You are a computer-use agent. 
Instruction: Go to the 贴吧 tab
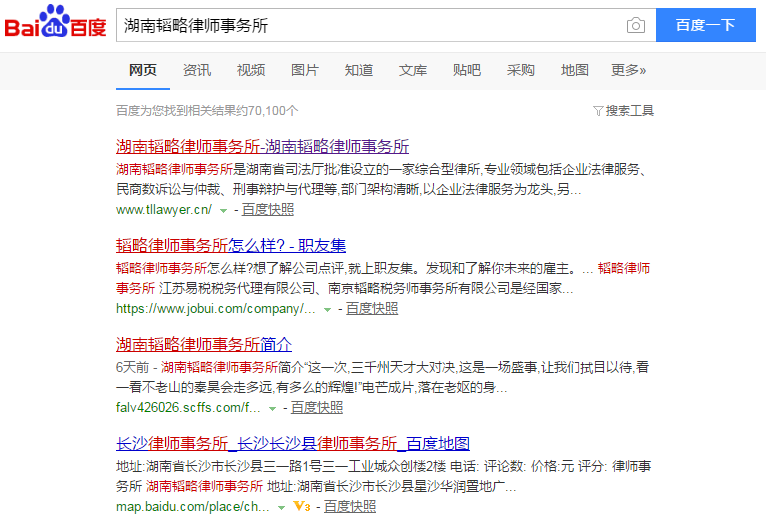(x=467, y=70)
